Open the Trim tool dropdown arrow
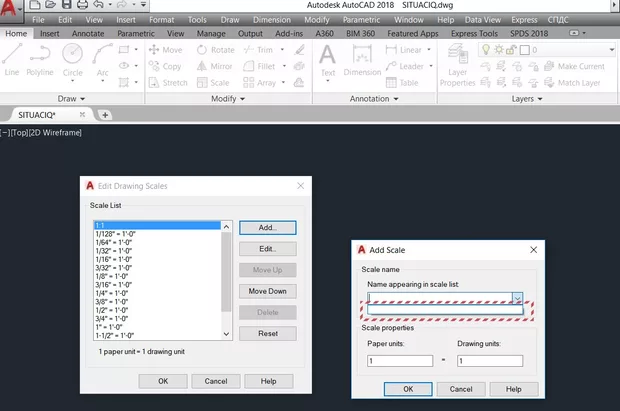620x411 pixels. coord(282,50)
